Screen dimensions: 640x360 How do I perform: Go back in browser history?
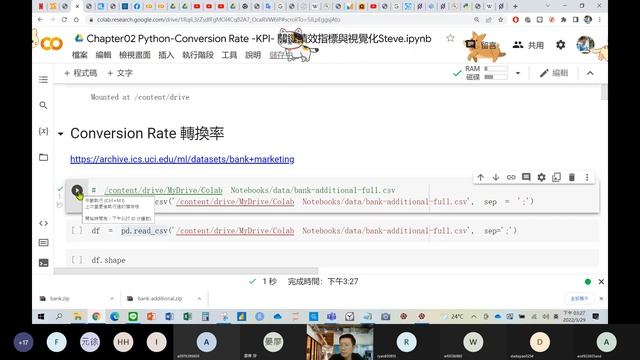40,20
